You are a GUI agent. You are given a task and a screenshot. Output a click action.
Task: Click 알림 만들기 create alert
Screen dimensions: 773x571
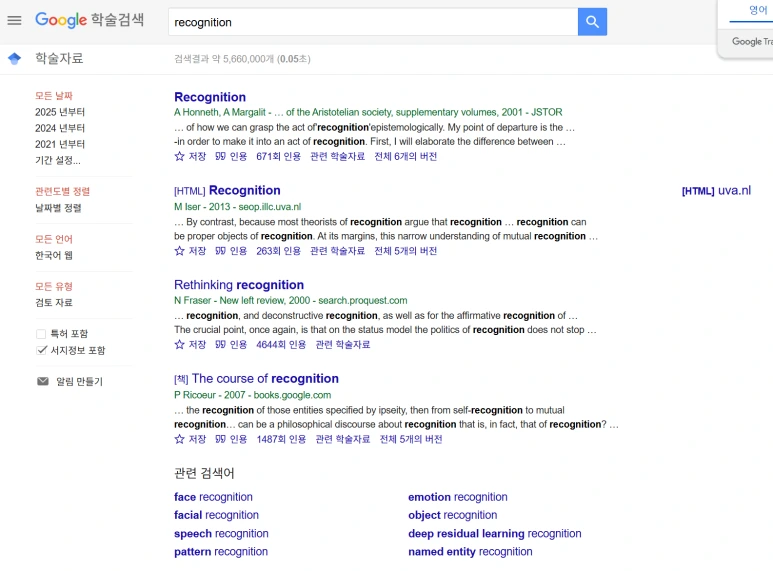[x=79, y=381]
